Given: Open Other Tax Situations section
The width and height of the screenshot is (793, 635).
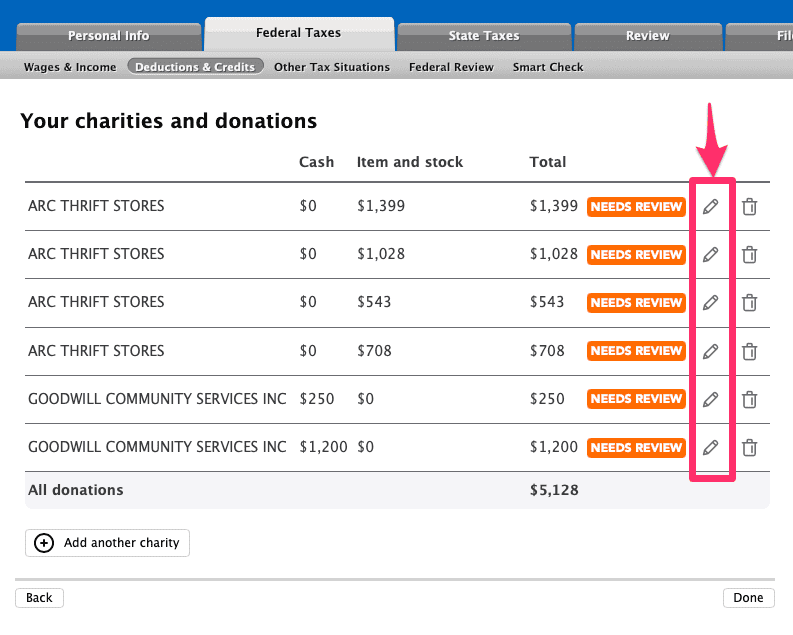Looking at the screenshot, I should tap(332, 67).
